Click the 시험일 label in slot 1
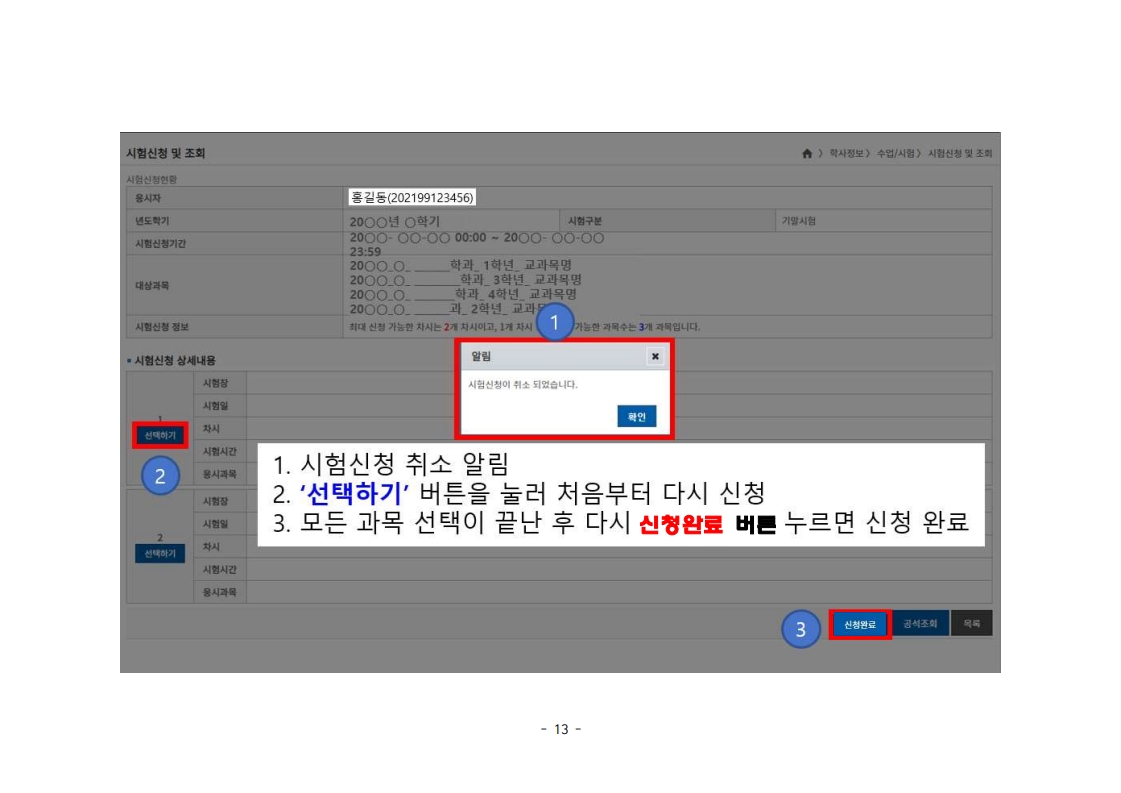The image size is (1121, 793). [215, 406]
